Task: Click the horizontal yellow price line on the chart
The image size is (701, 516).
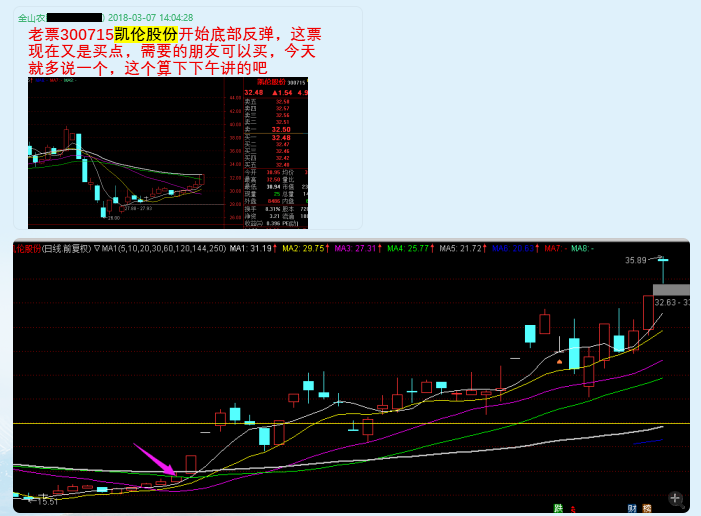Action: (x=351, y=423)
